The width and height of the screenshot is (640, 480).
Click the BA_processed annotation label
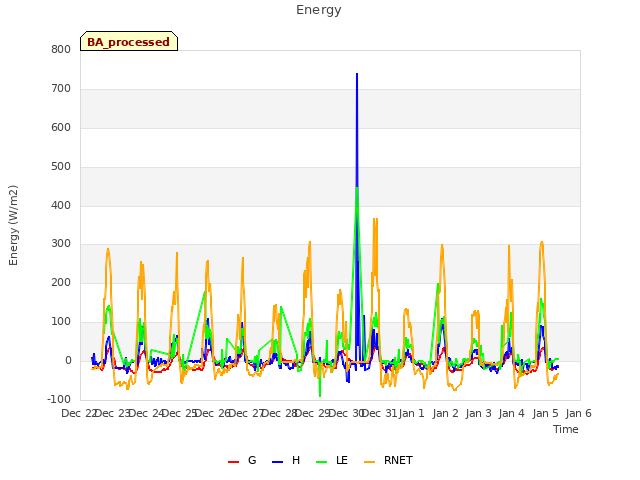(x=129, y=42)
